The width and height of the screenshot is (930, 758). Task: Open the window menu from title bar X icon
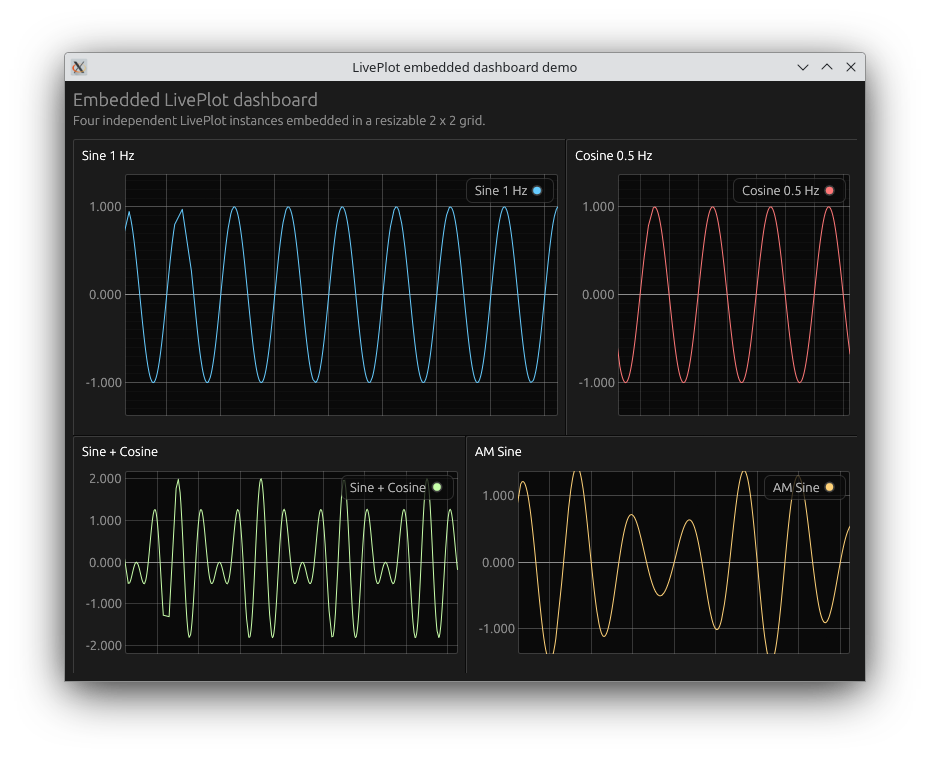click(79, 67)
